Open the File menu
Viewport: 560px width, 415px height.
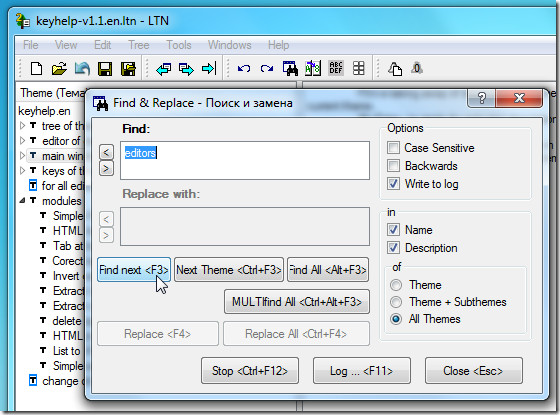click(x=30, y=45)
